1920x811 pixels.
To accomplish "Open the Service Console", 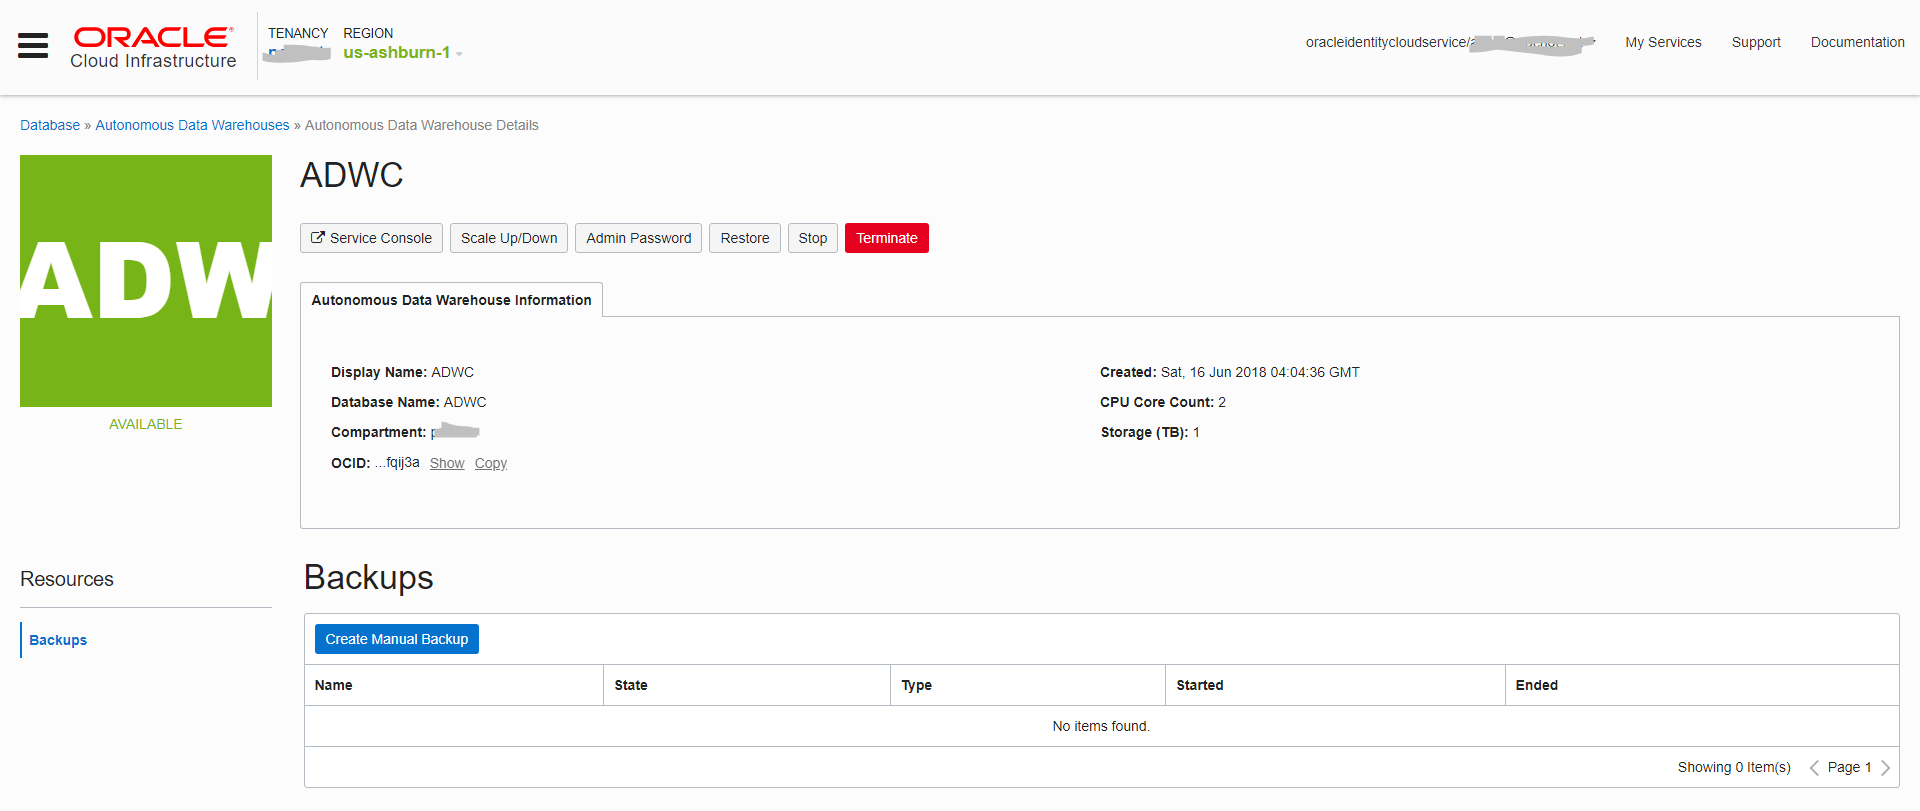I will pos(371,238).
